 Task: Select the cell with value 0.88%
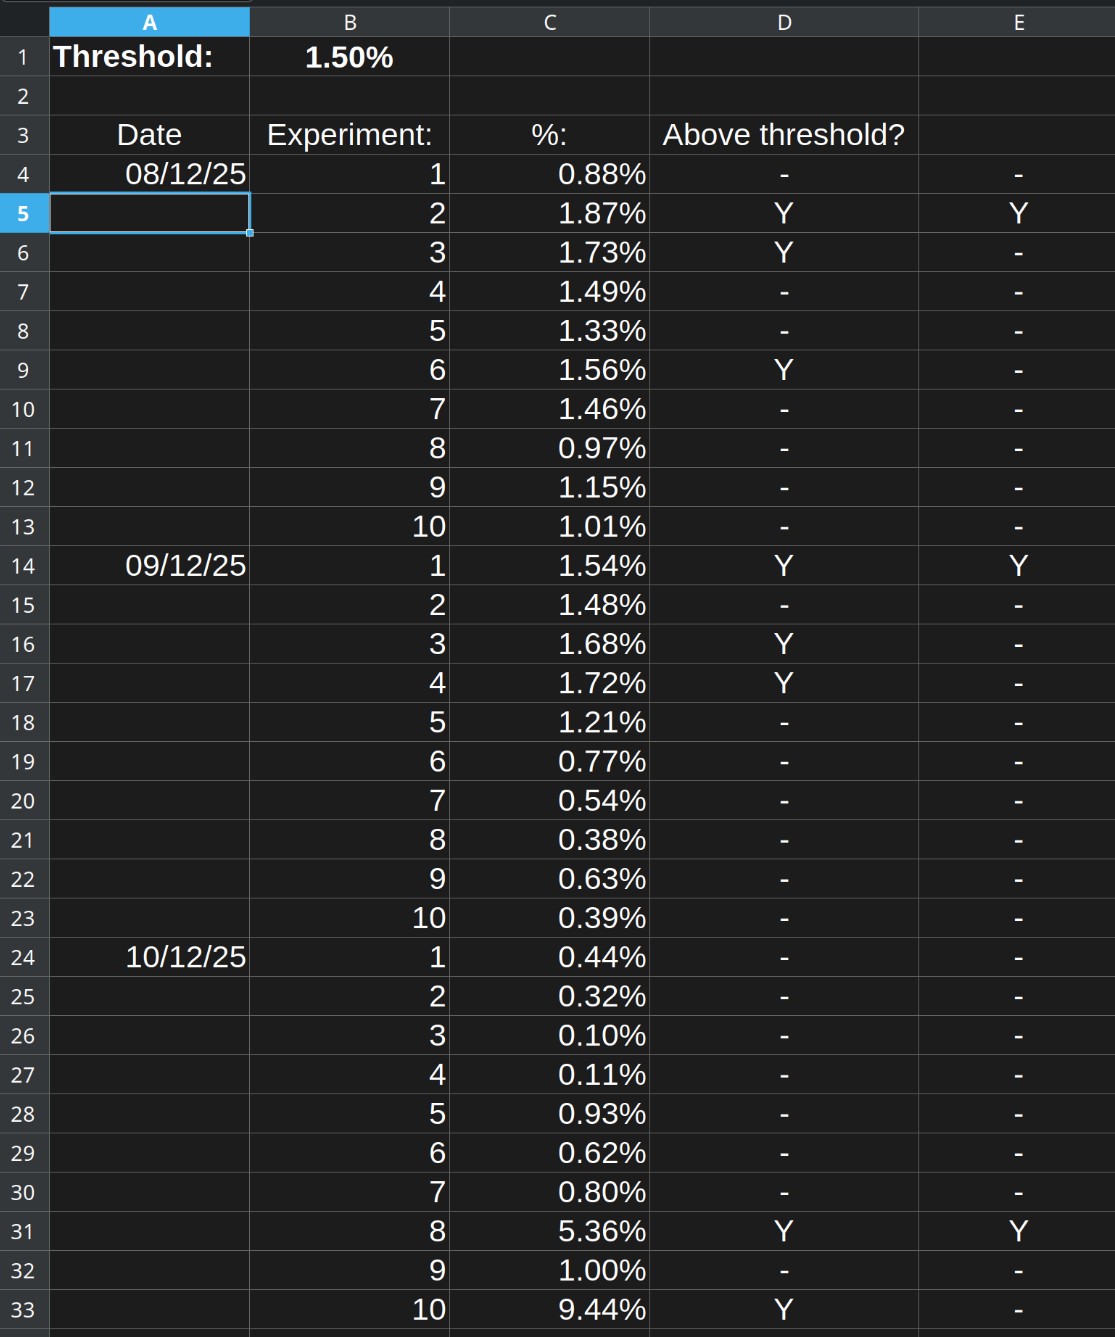[549, 174]
